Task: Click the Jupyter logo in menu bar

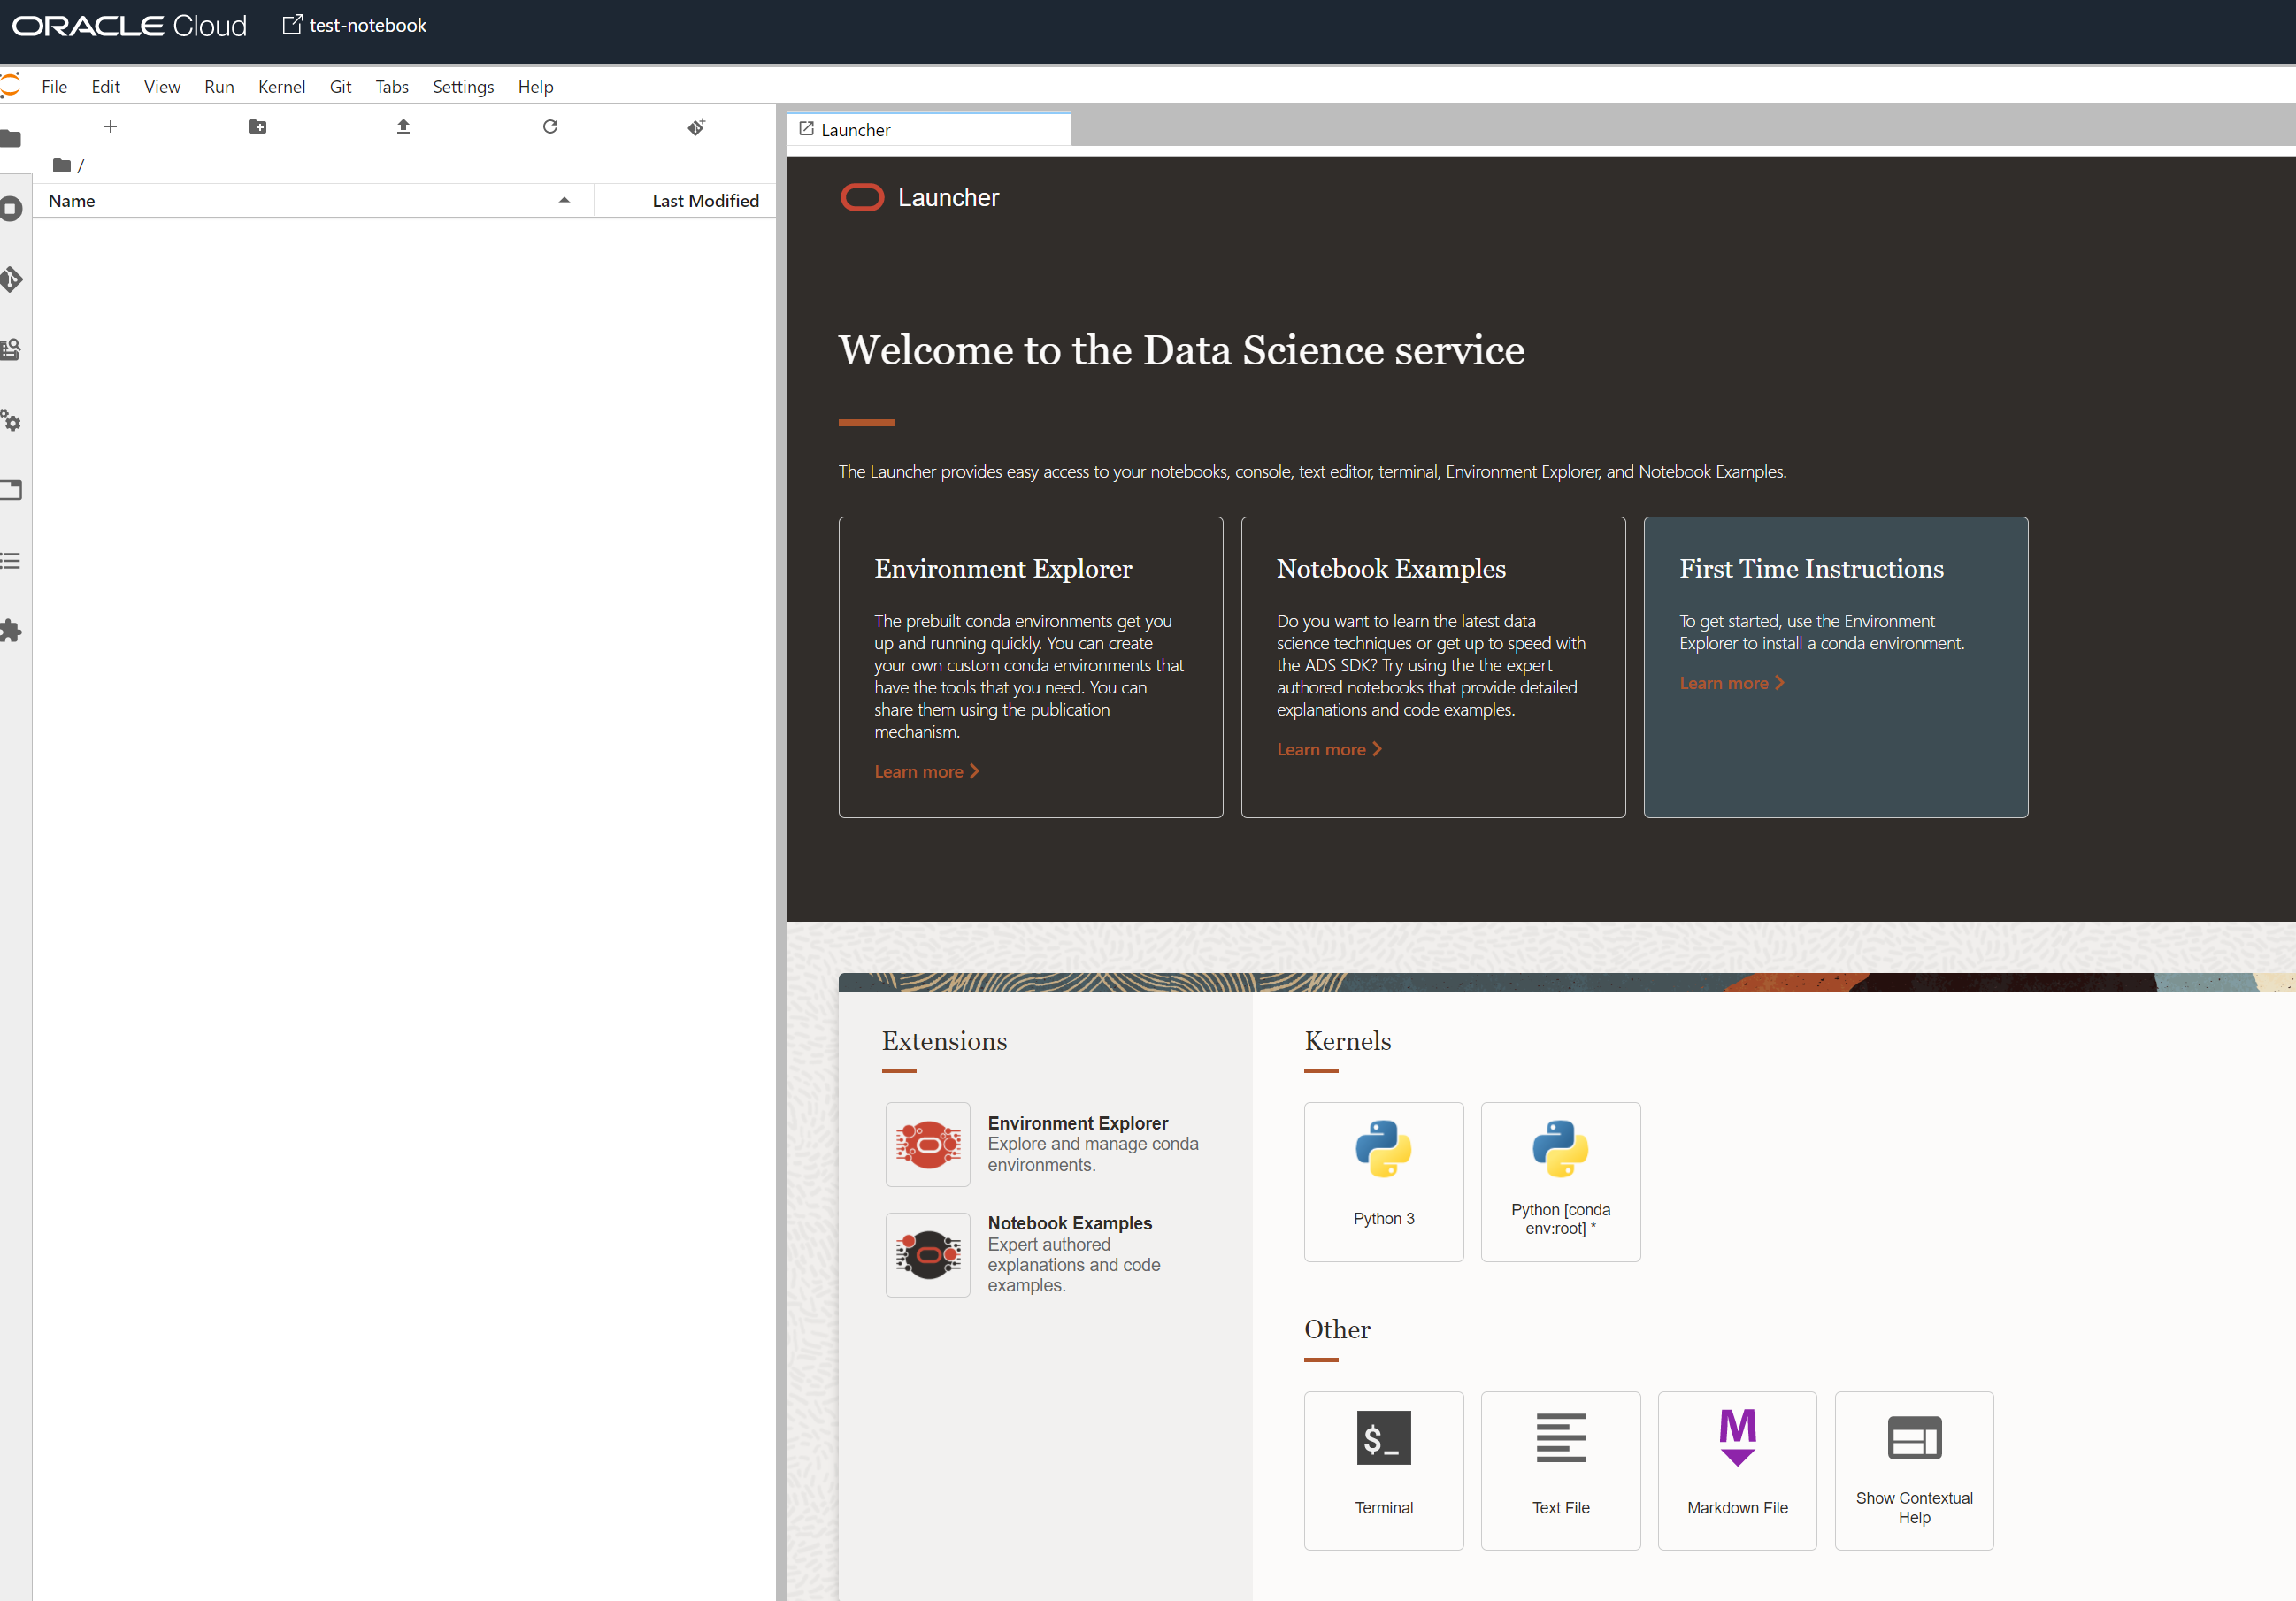Action: click(10, 86)
